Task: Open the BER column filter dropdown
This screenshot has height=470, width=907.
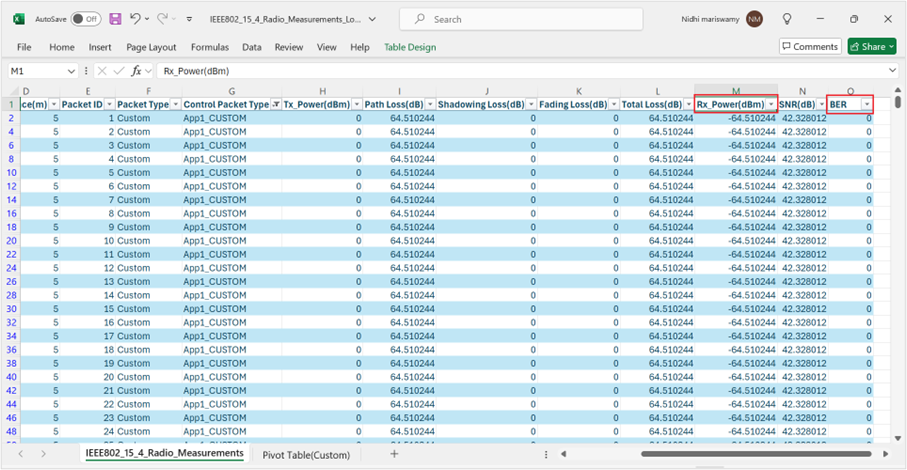Action: point(866,105)
